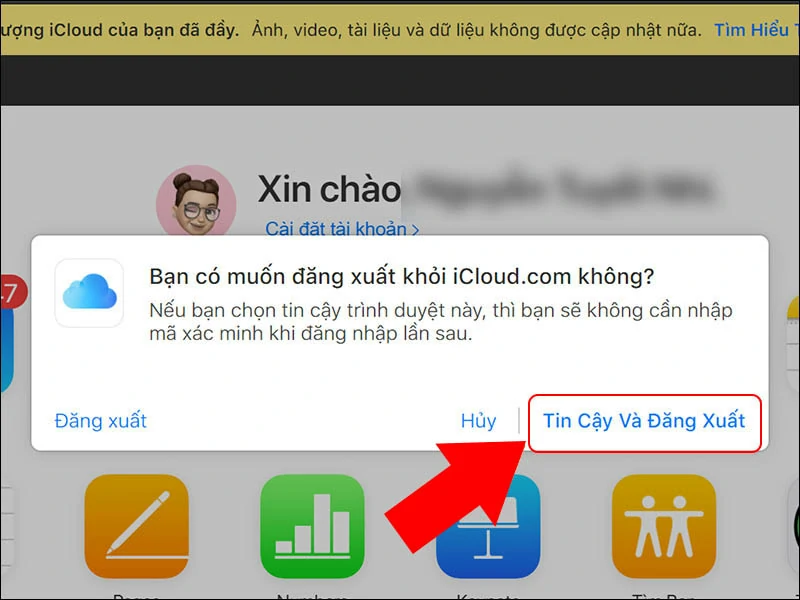Image resolution: width=800 pixels, height=600 pixels.
Task: Click the iCloud cloud icon in dialog
Action: 89,293
